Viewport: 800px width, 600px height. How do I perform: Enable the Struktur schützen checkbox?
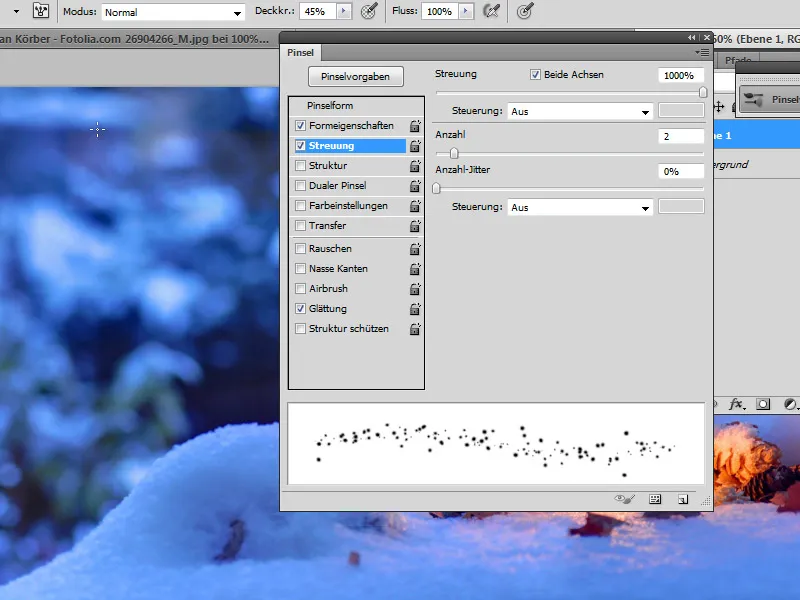click(301, 329)
